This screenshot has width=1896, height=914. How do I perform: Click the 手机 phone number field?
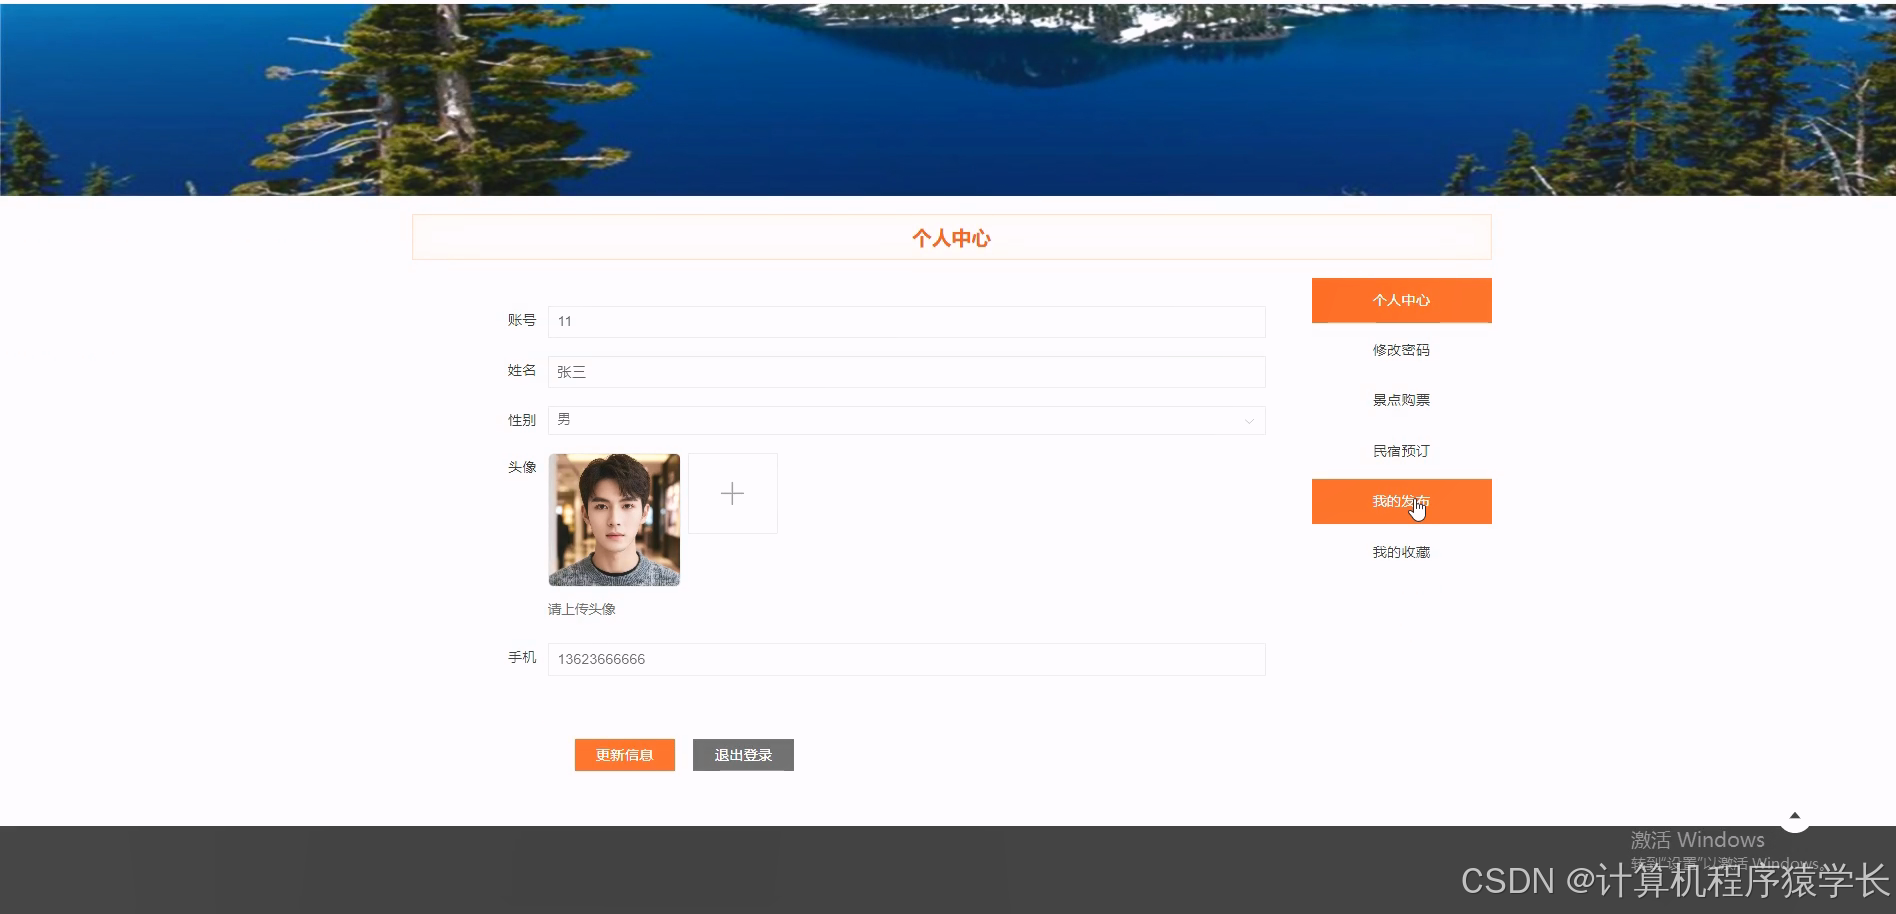tap(905, 659)
